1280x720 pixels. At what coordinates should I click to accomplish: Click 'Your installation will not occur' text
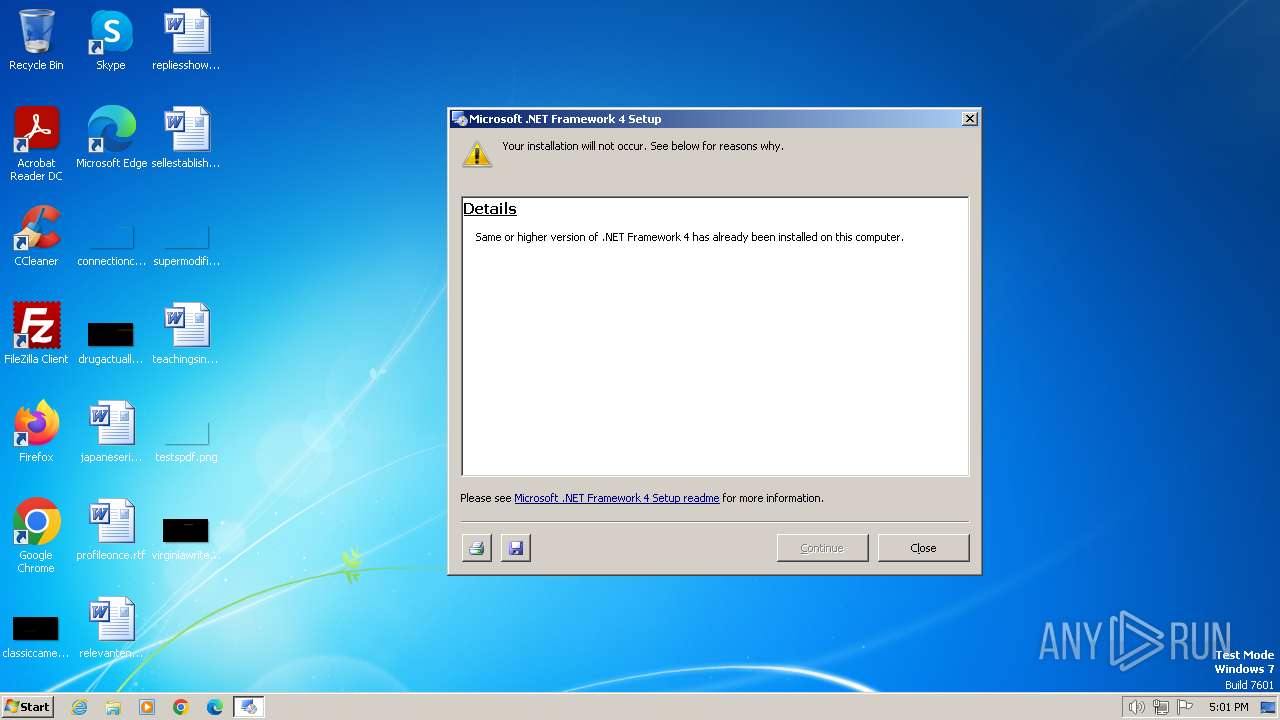click(643, 146)
